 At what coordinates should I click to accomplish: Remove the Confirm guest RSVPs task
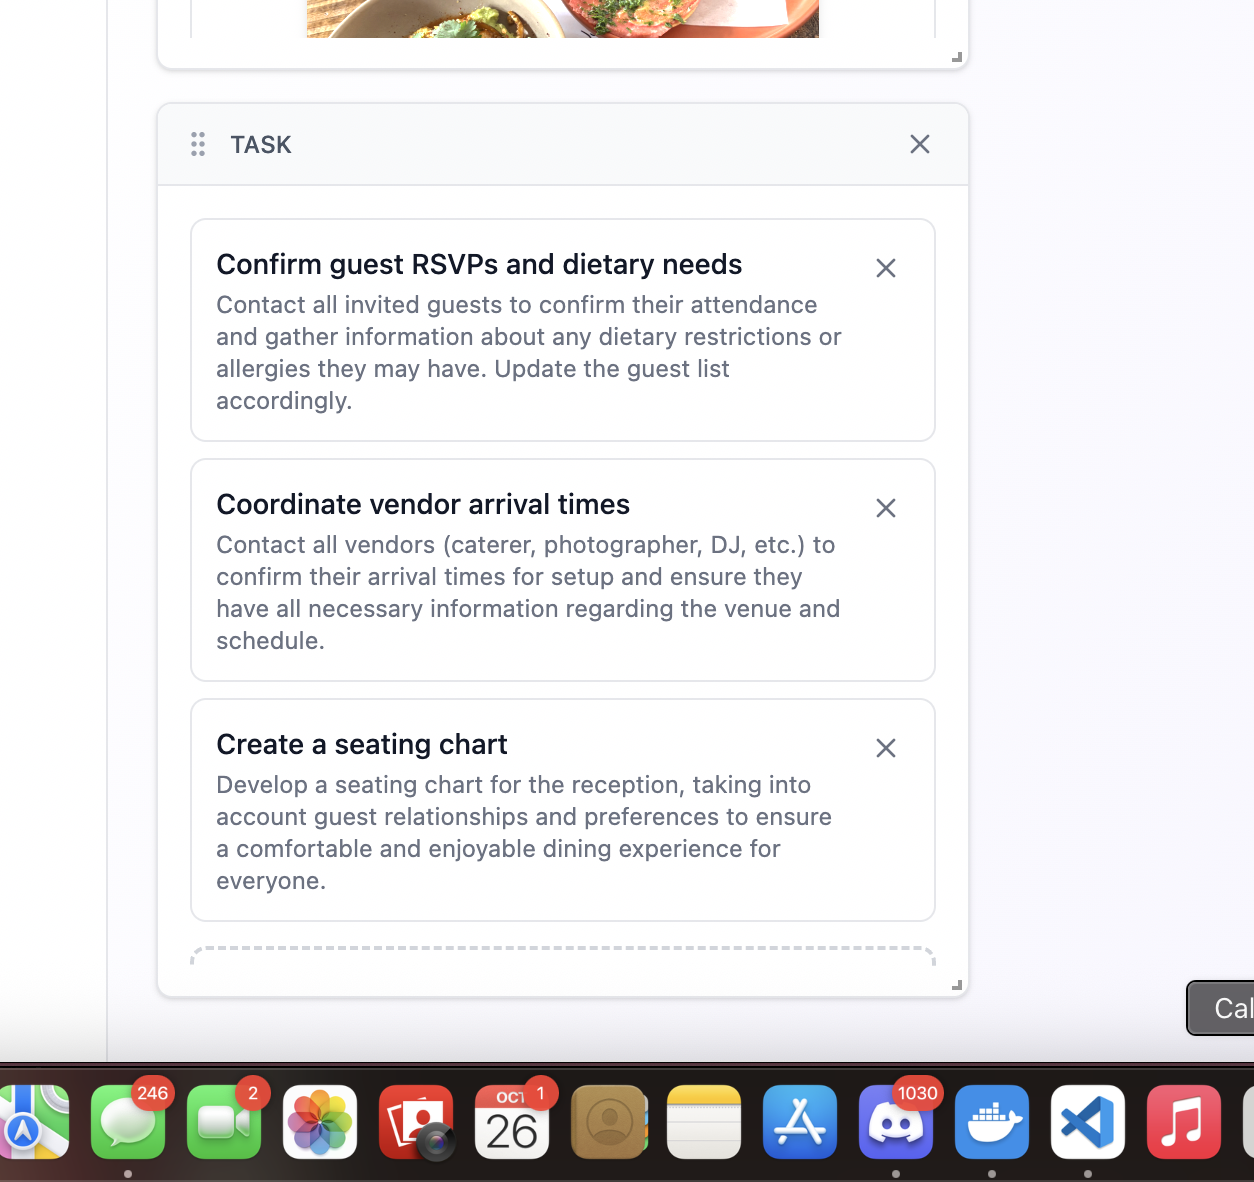[x=885, y=268]
